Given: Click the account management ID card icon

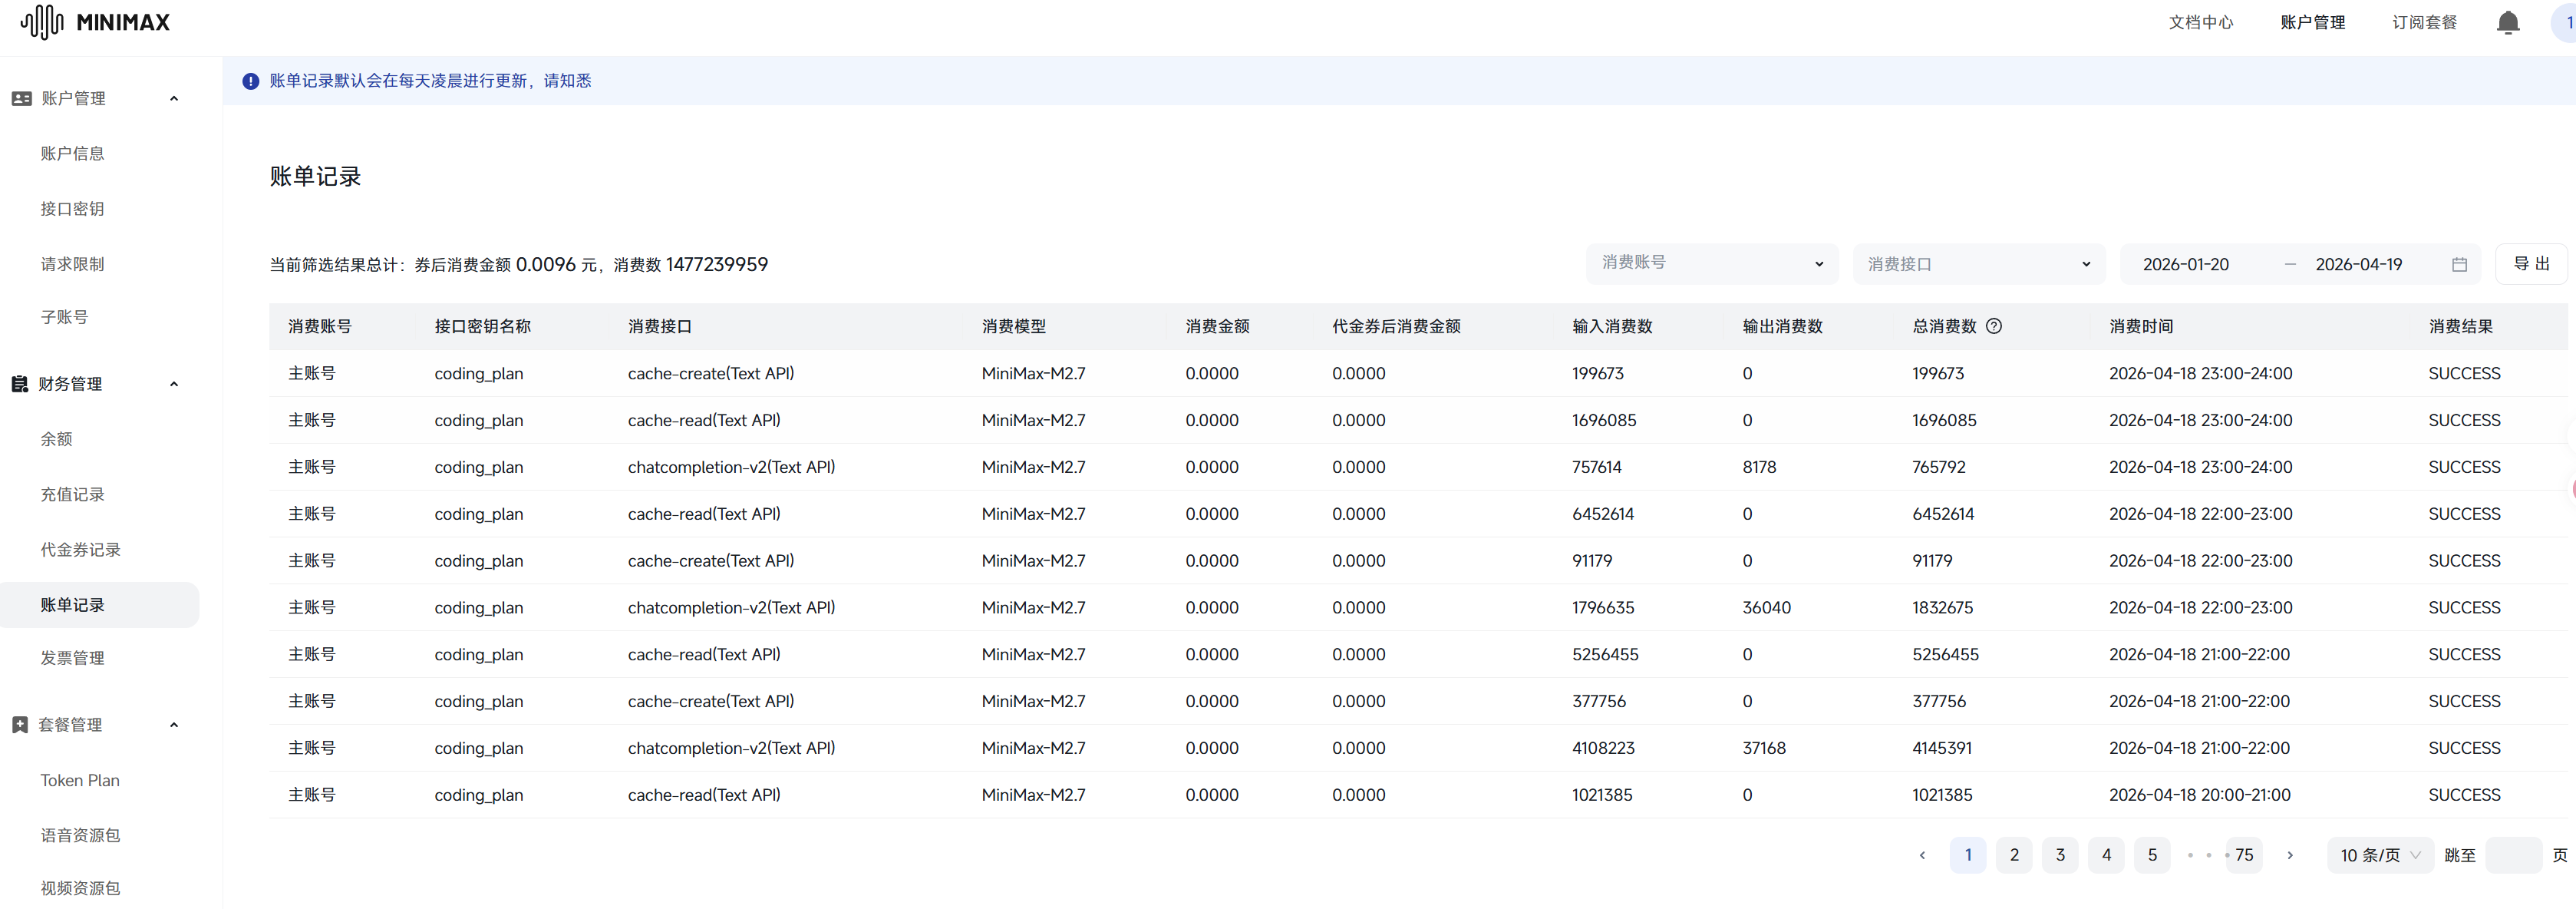Looking at the screenshot, I should [x=21, y=98].
